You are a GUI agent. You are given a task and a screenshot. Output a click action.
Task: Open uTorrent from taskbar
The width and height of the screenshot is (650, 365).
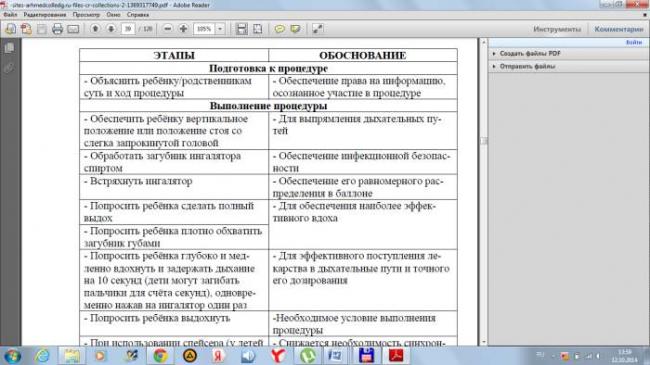click(308, 356)
